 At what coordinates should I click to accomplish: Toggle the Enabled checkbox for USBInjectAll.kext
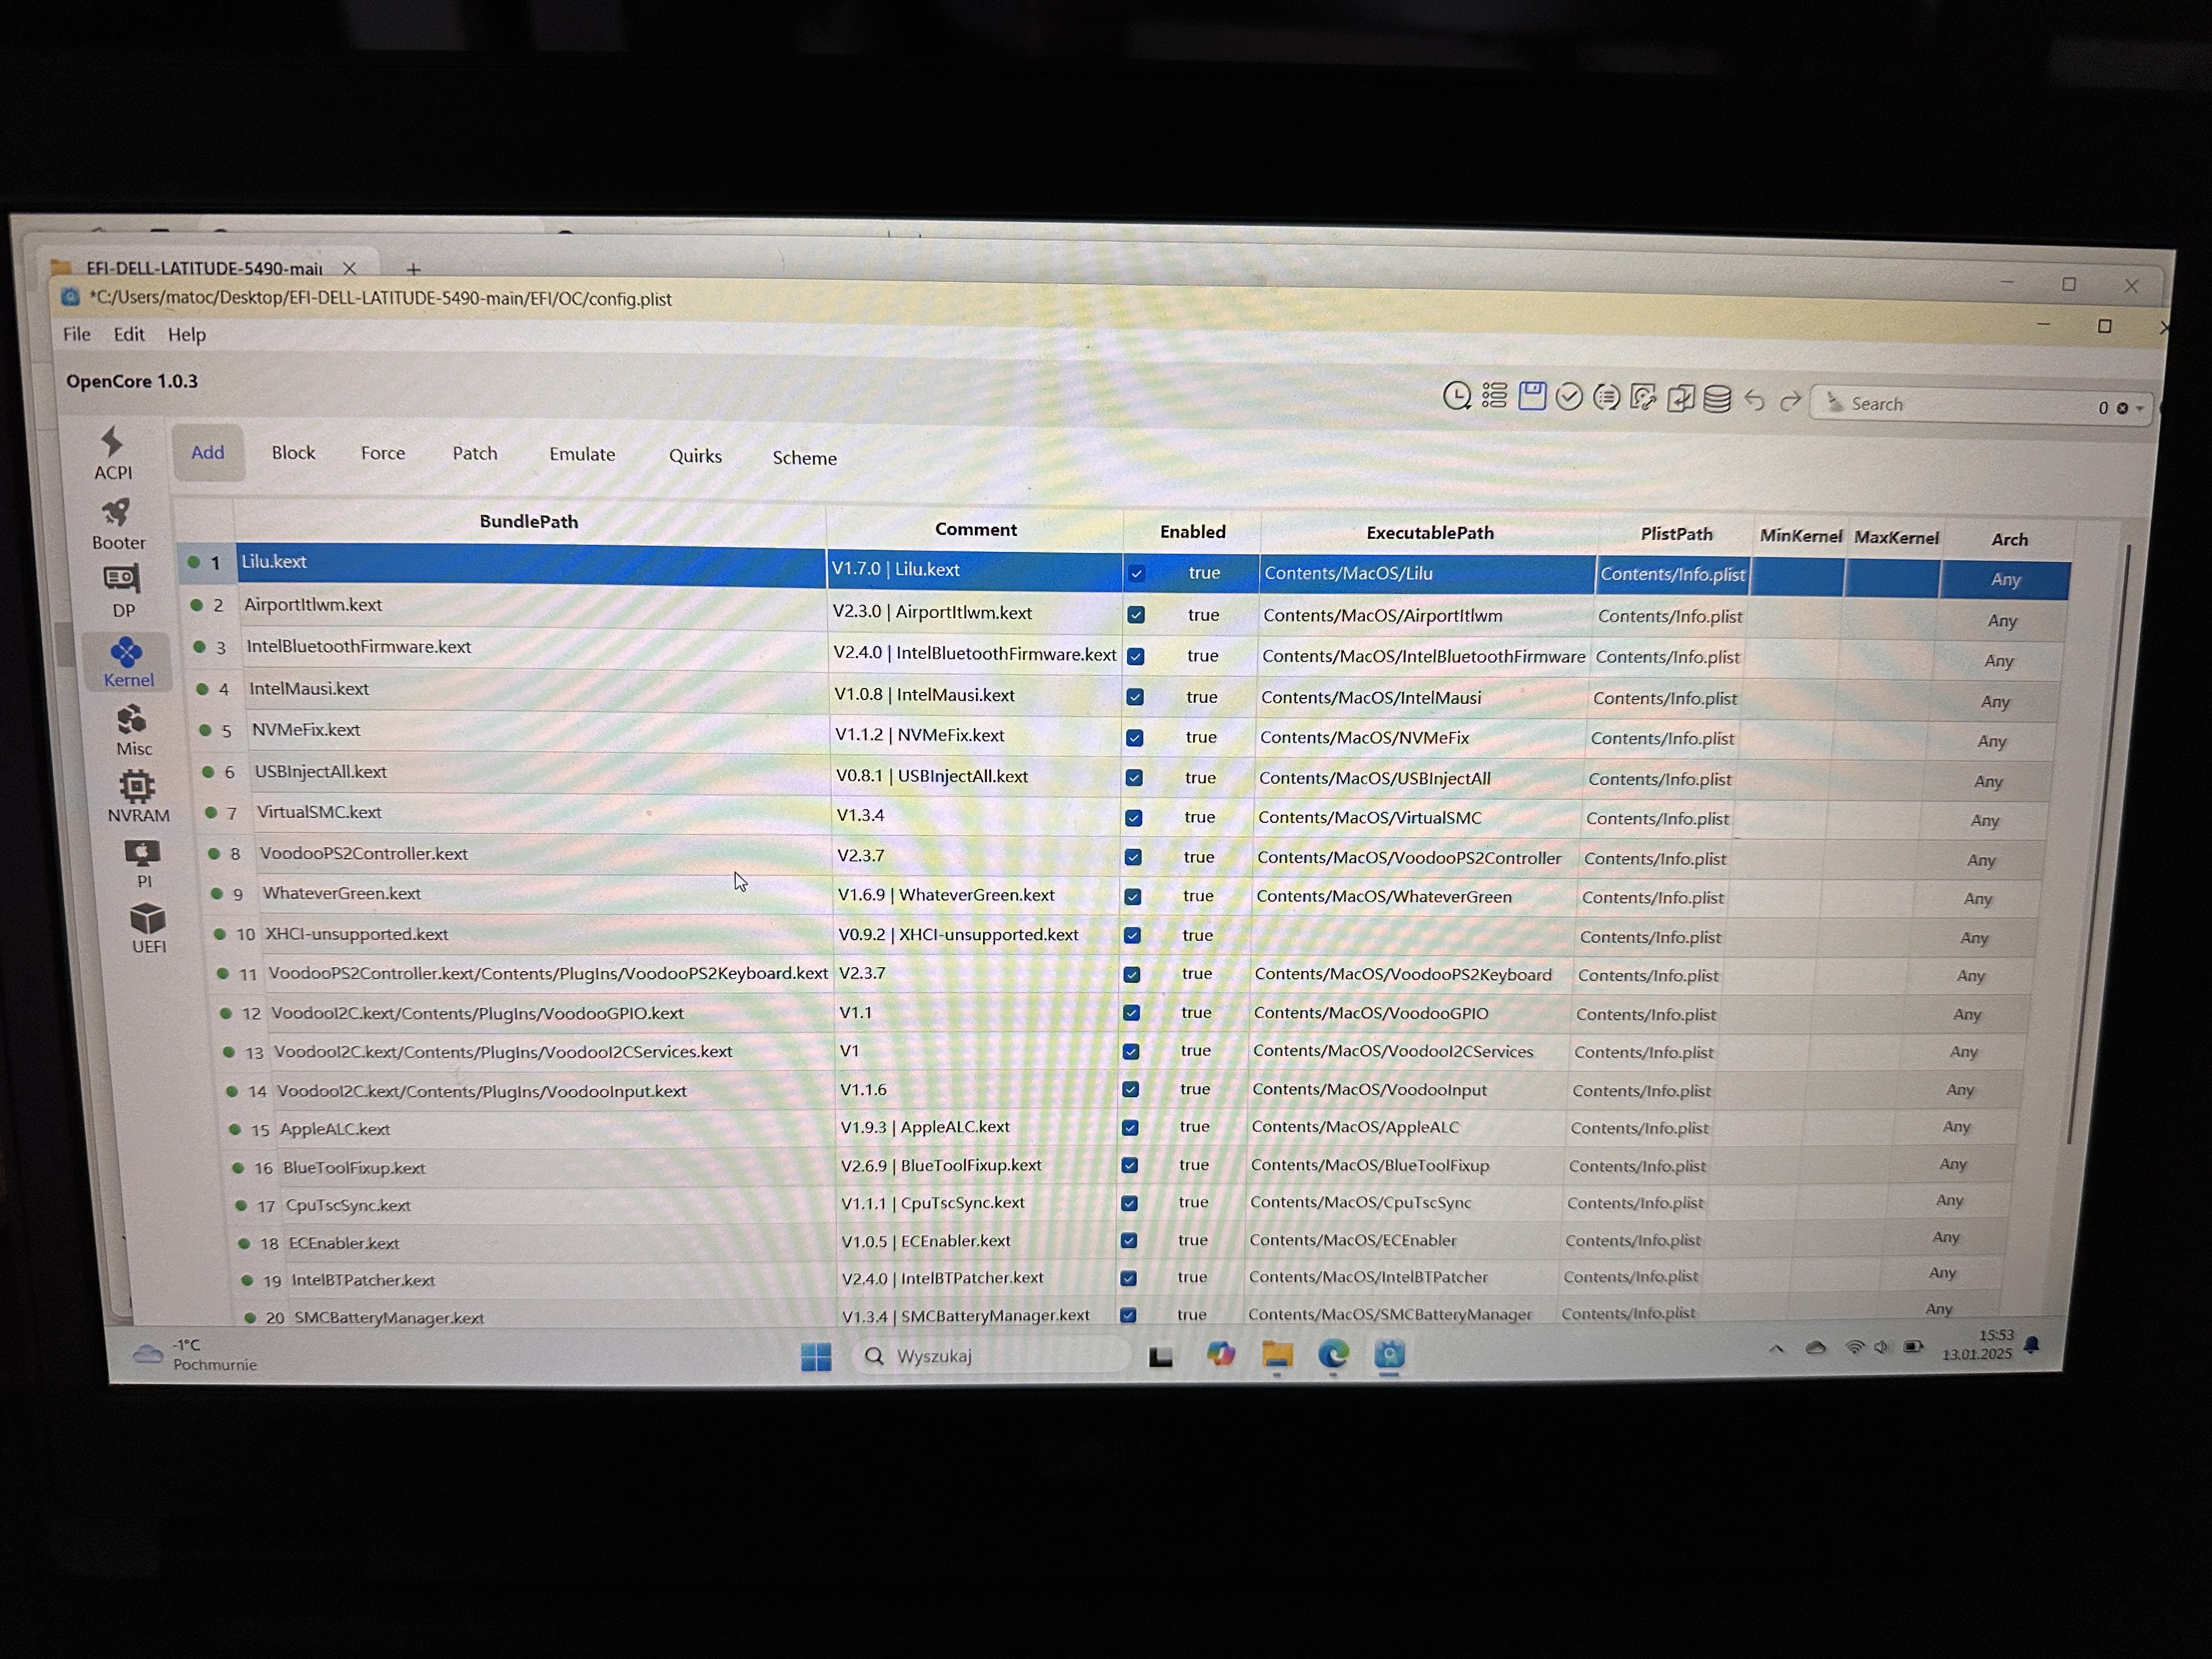coord(1134,778)
